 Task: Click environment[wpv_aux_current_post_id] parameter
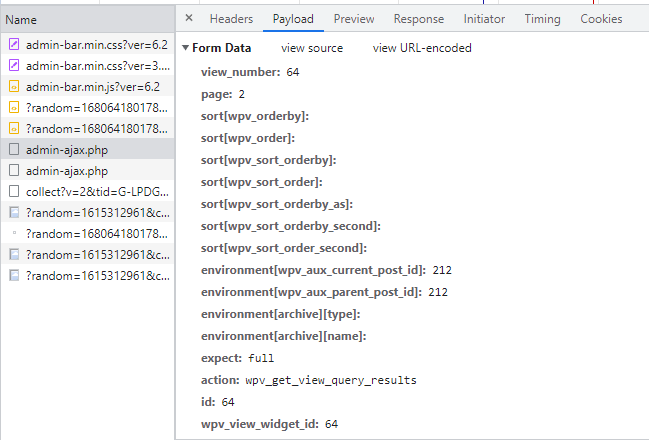(313, 270)
